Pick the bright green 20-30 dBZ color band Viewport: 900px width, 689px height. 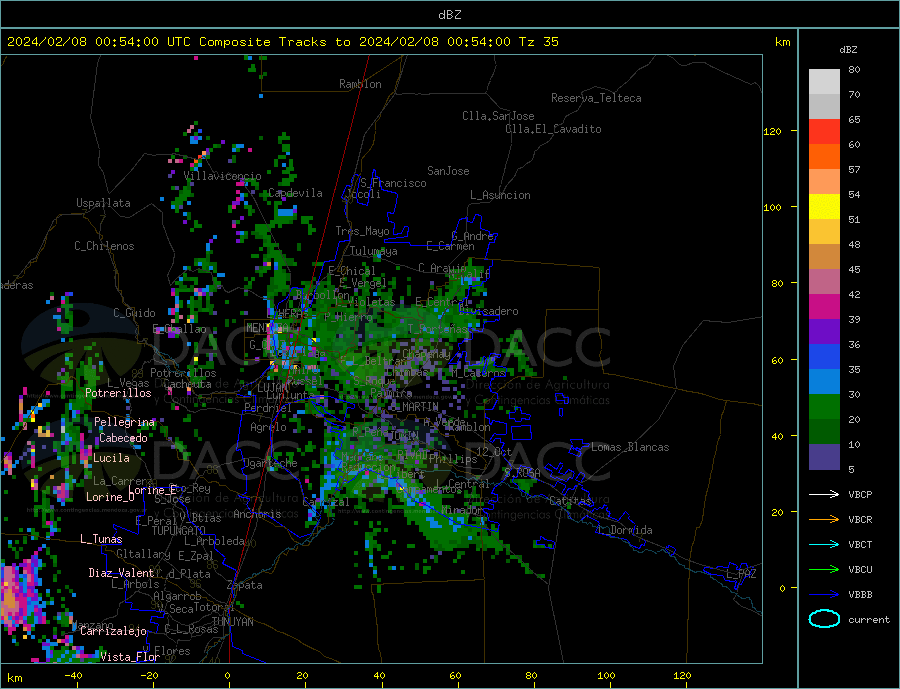824,407
